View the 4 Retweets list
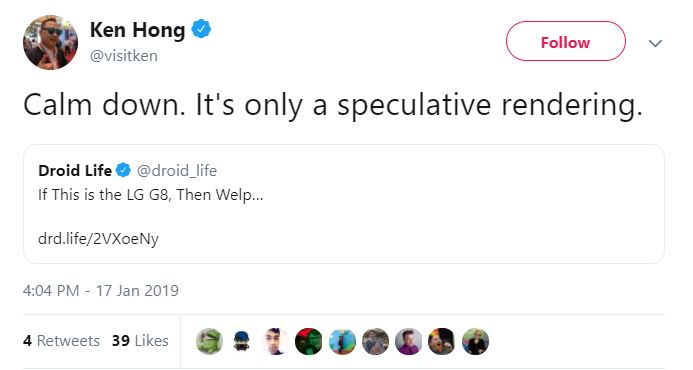The image size is (693, 370). point(61,340)
